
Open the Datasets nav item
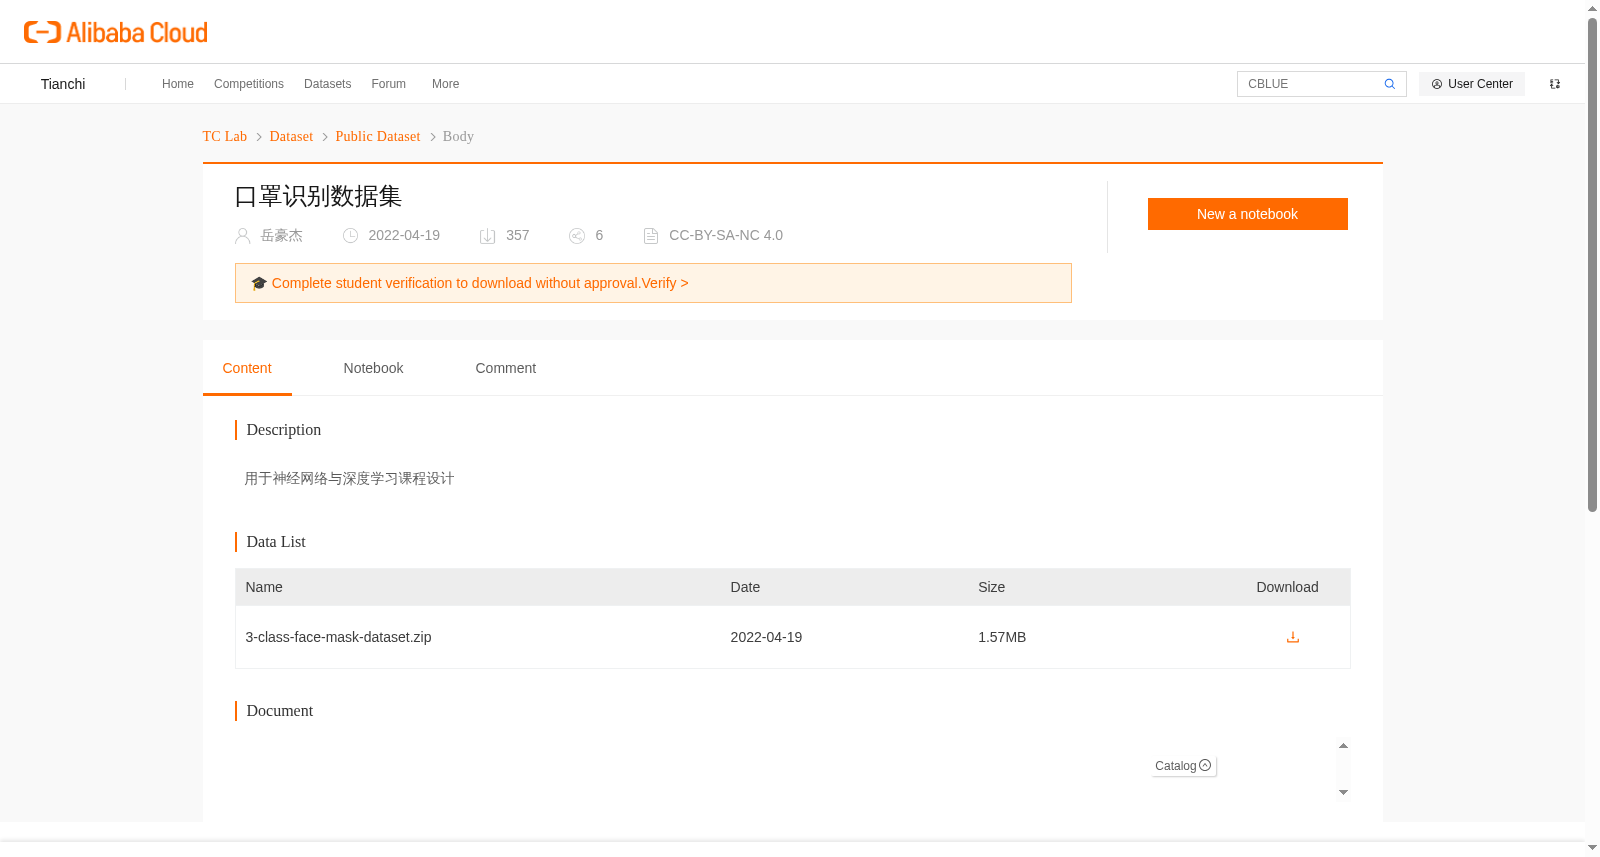[x=328, y=84]
